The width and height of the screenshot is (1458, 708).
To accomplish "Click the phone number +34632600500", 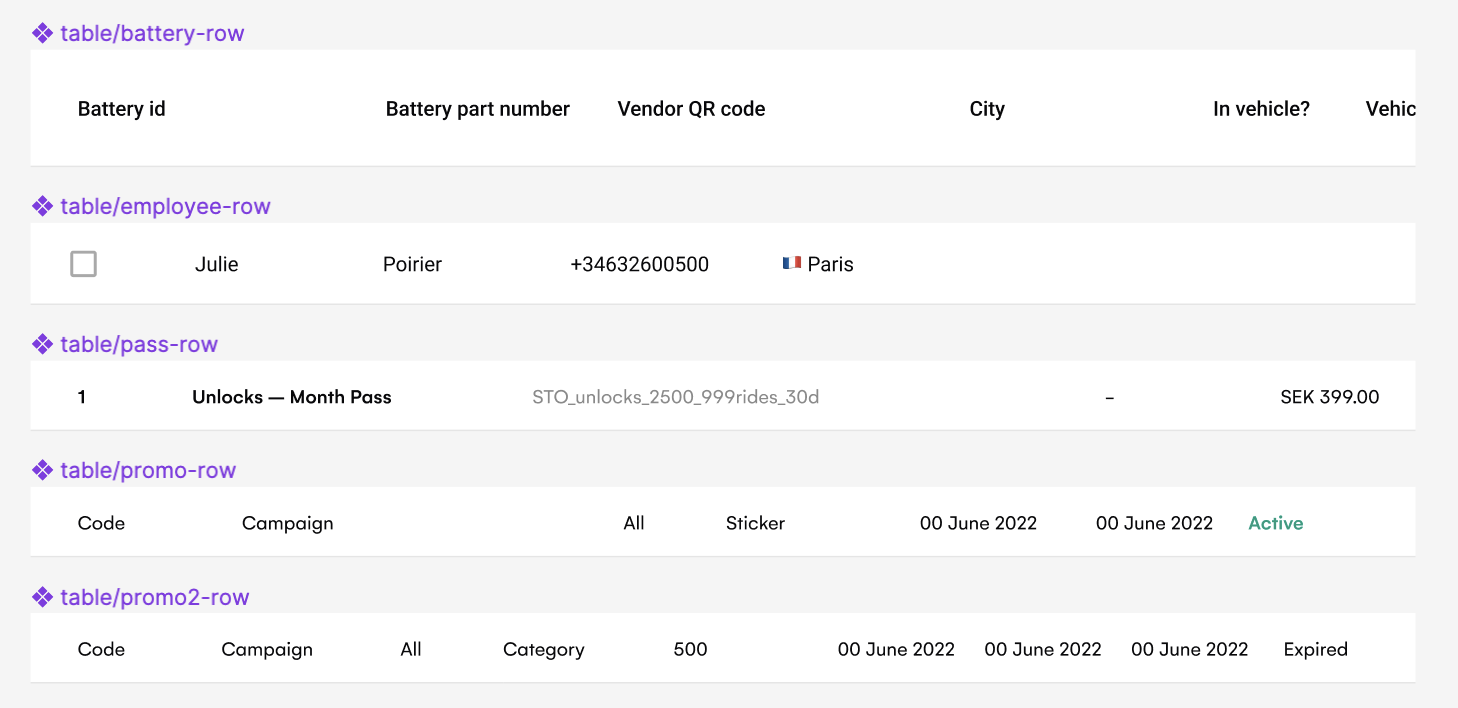I will tap(640, 265).
